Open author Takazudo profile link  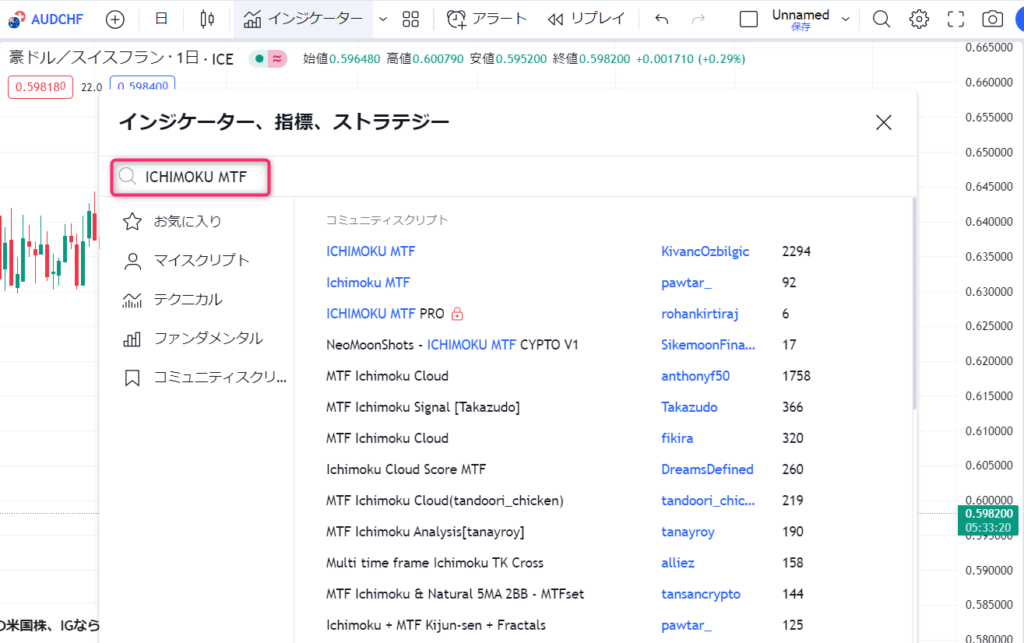(x=689, y=407)
